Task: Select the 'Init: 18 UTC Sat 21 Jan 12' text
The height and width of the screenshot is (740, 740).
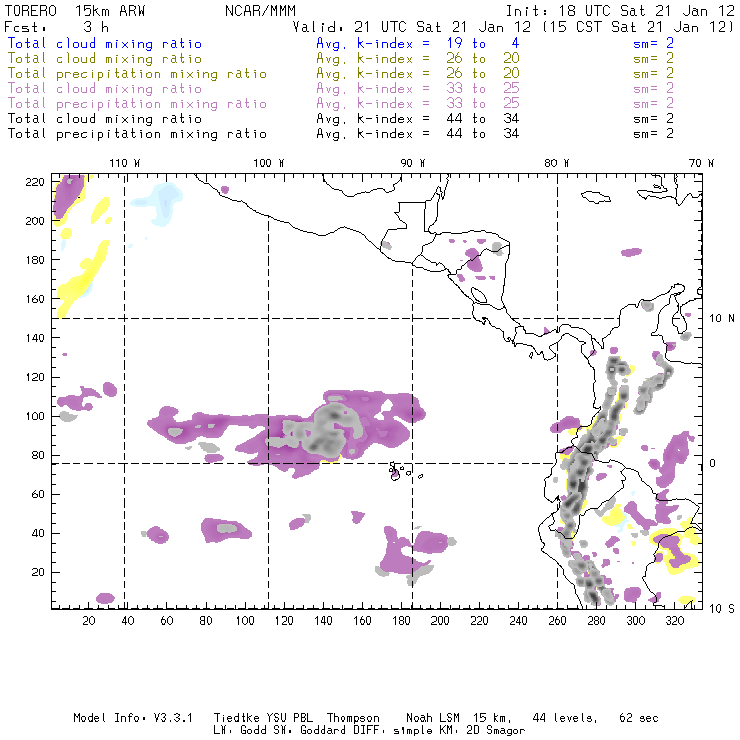Action: tap(620, 11)
